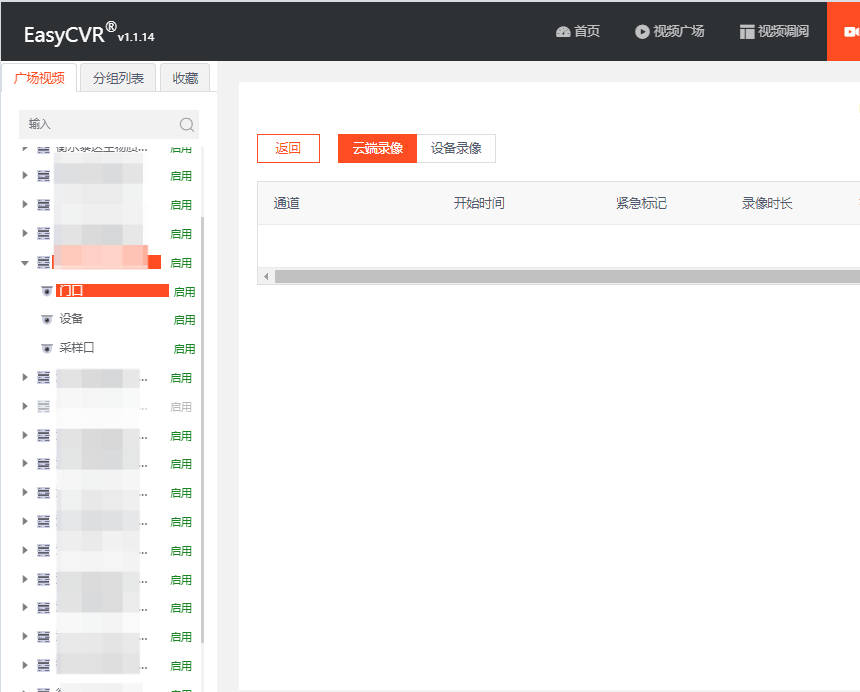Click 启用 status on 采样口 row
This screenshot has height=692, width=860.
coord(184,349)
